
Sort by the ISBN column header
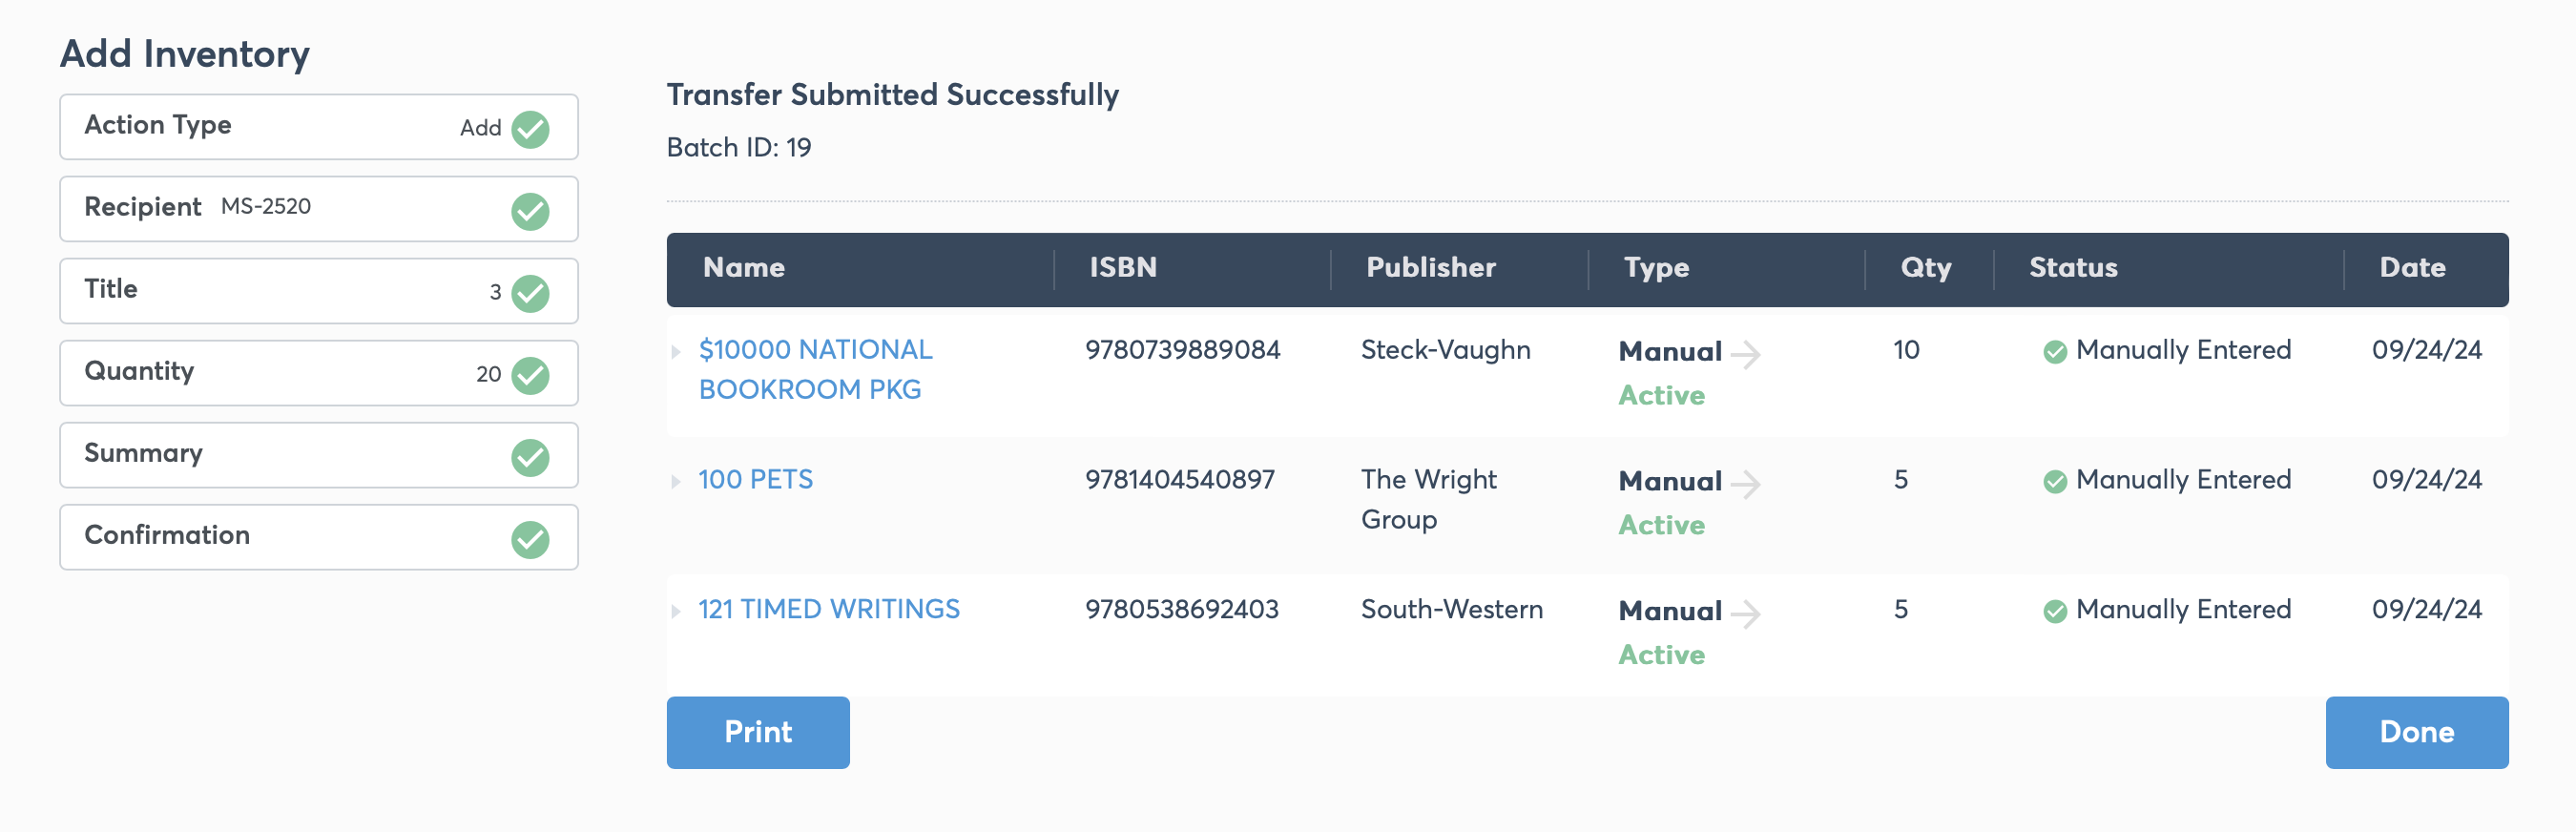pos(1122,267)
